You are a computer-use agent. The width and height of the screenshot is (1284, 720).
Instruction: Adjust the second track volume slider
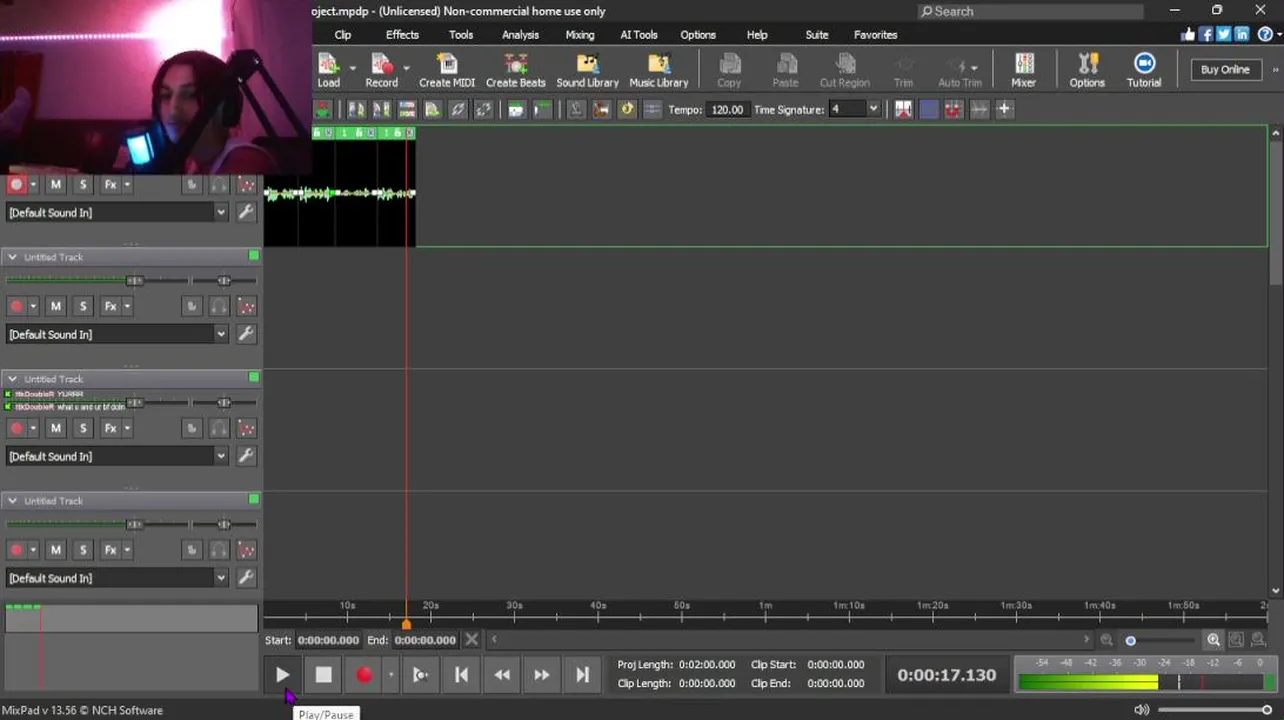point(135,281)
